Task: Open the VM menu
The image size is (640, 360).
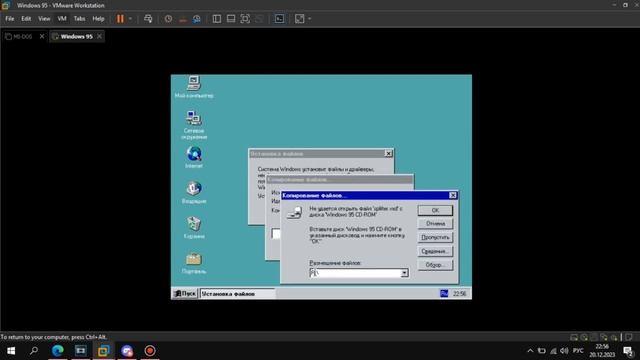Action: pyautogui.click(x=62, y=19)
